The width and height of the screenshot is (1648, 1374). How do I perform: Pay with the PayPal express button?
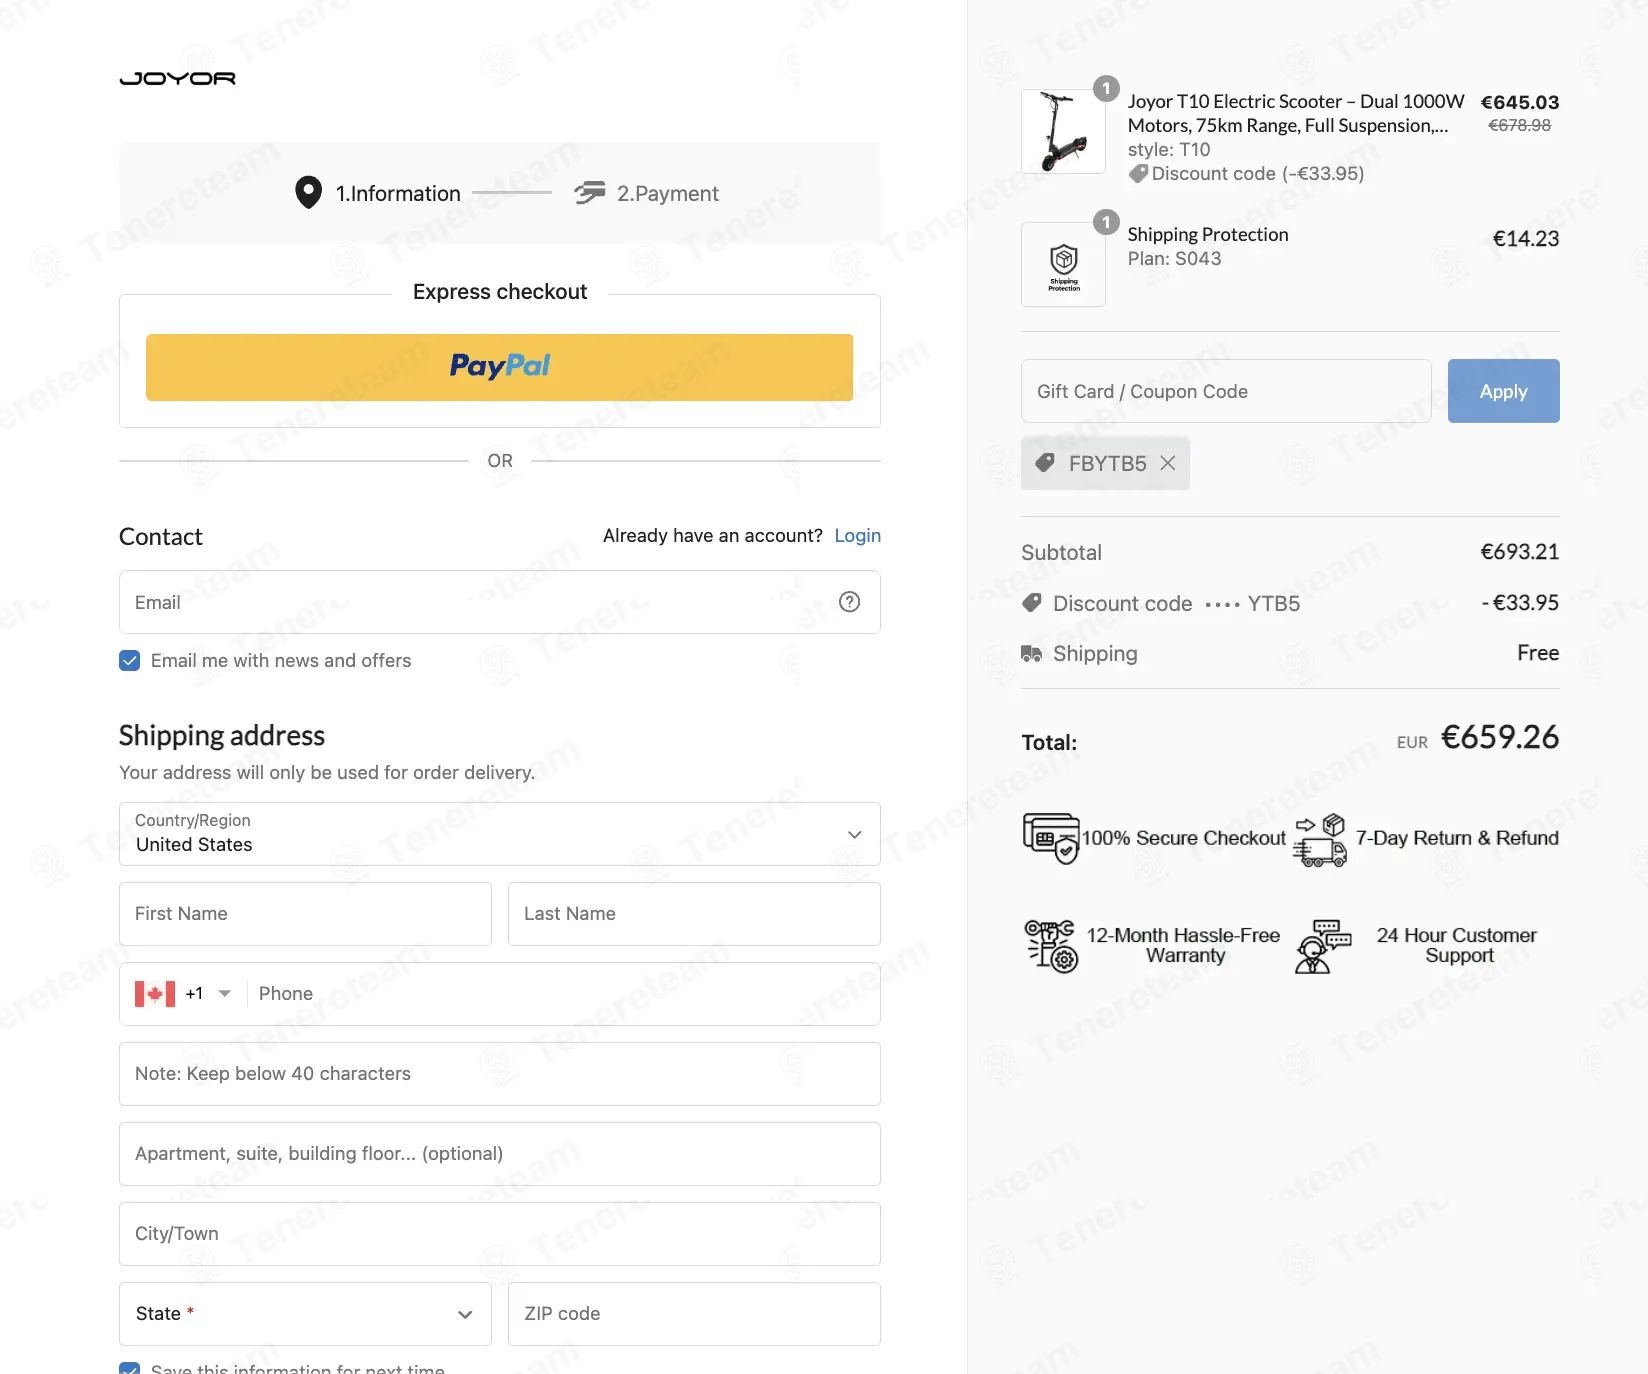[x=500, y=367]
